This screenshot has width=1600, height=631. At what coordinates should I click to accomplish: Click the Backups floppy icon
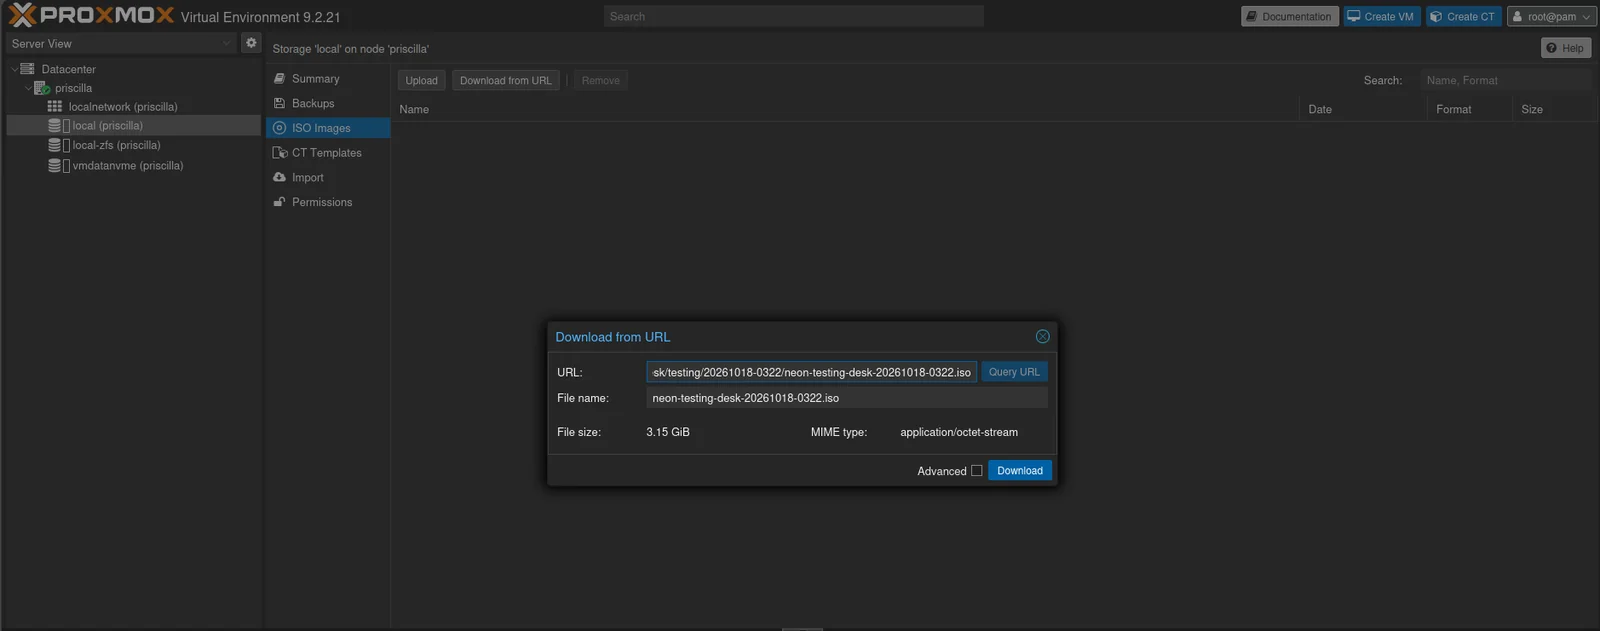click(x=280, y=103)
